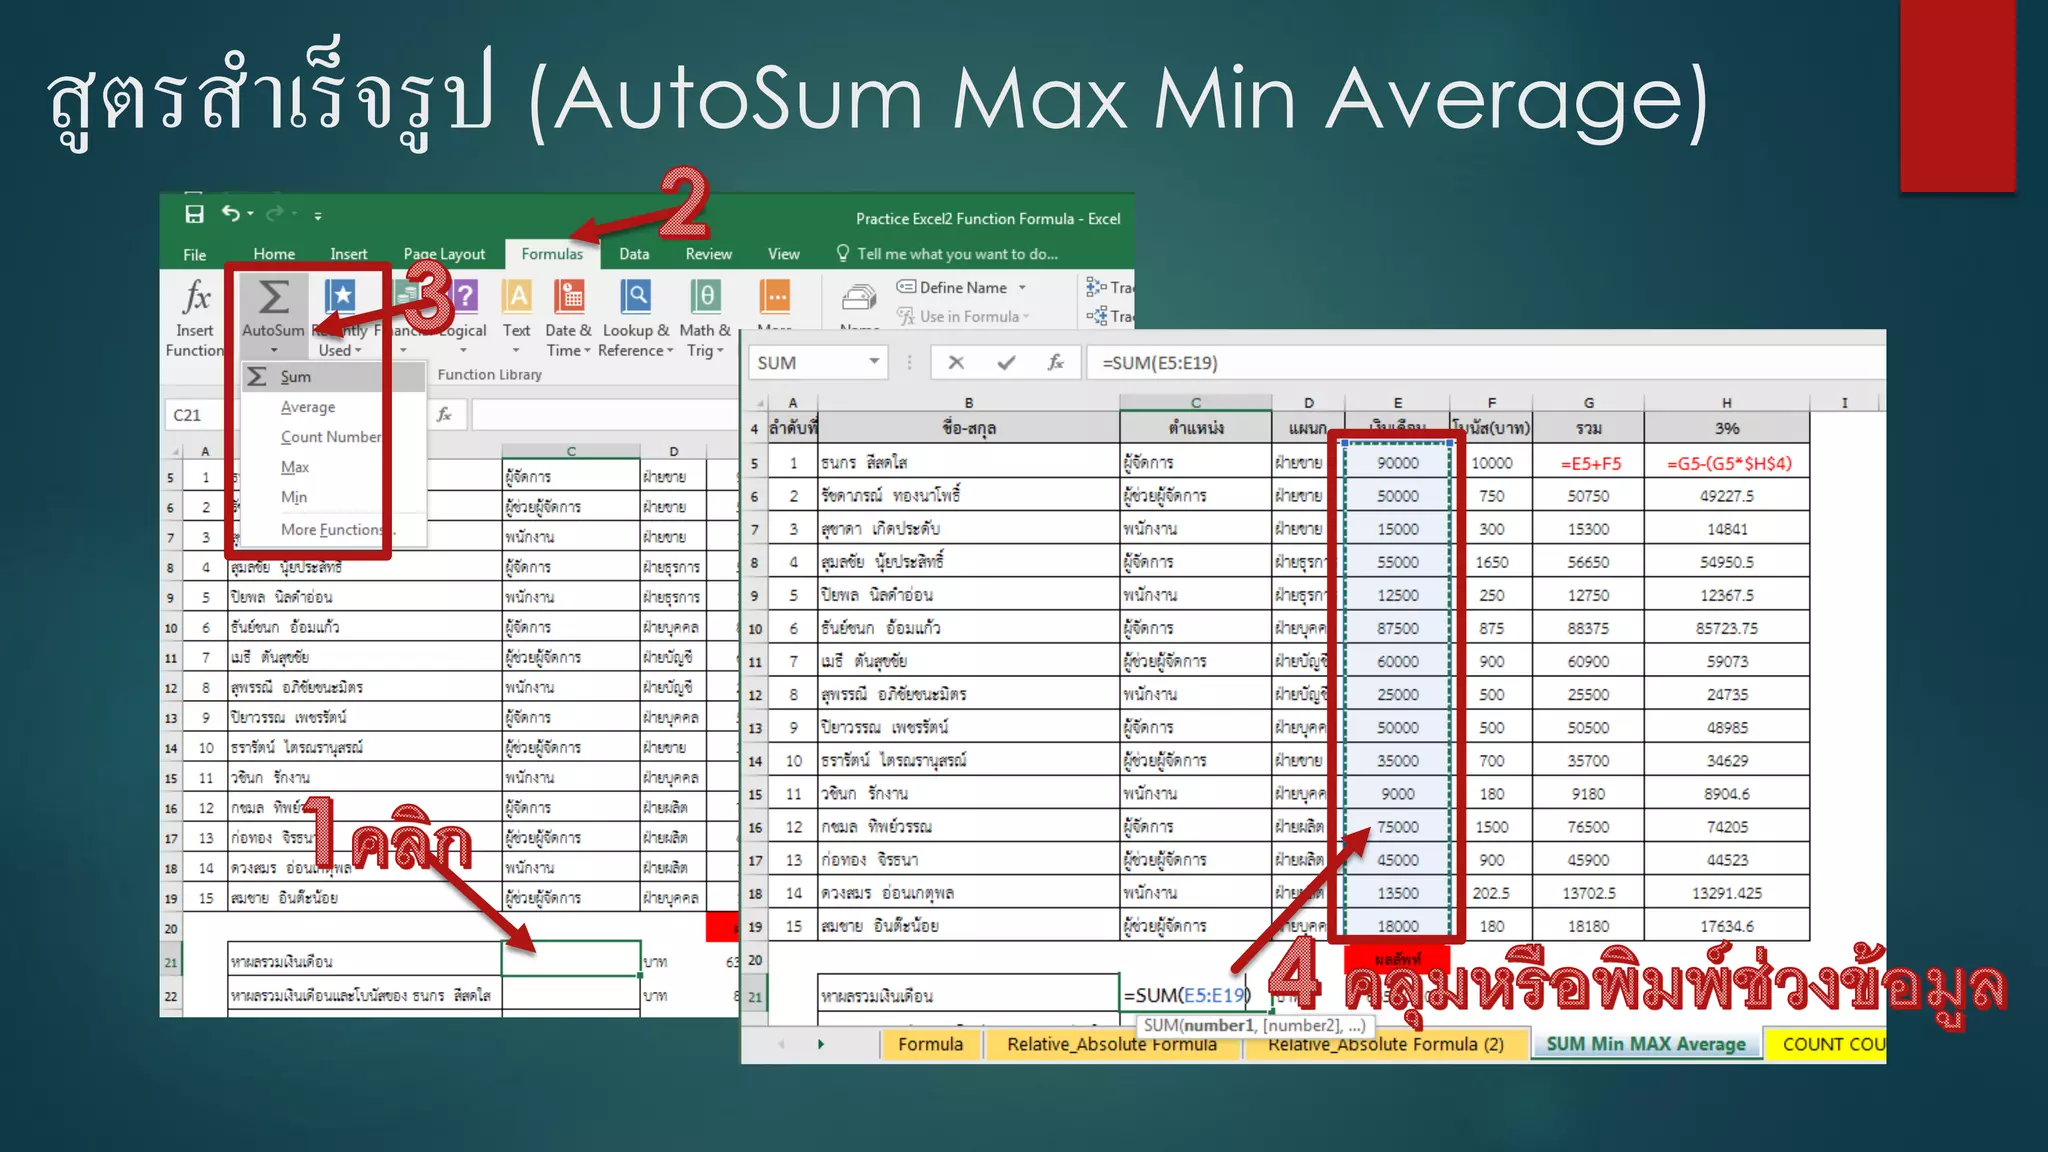Select the Formulas ribbon tab

pos(552,254)
